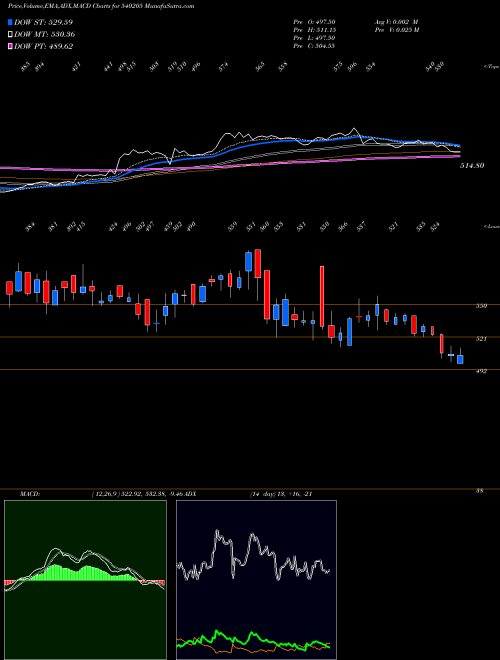Click the MACD (12,26,9) values text
The image size is (500, 660).
click(x=136, y=494)
